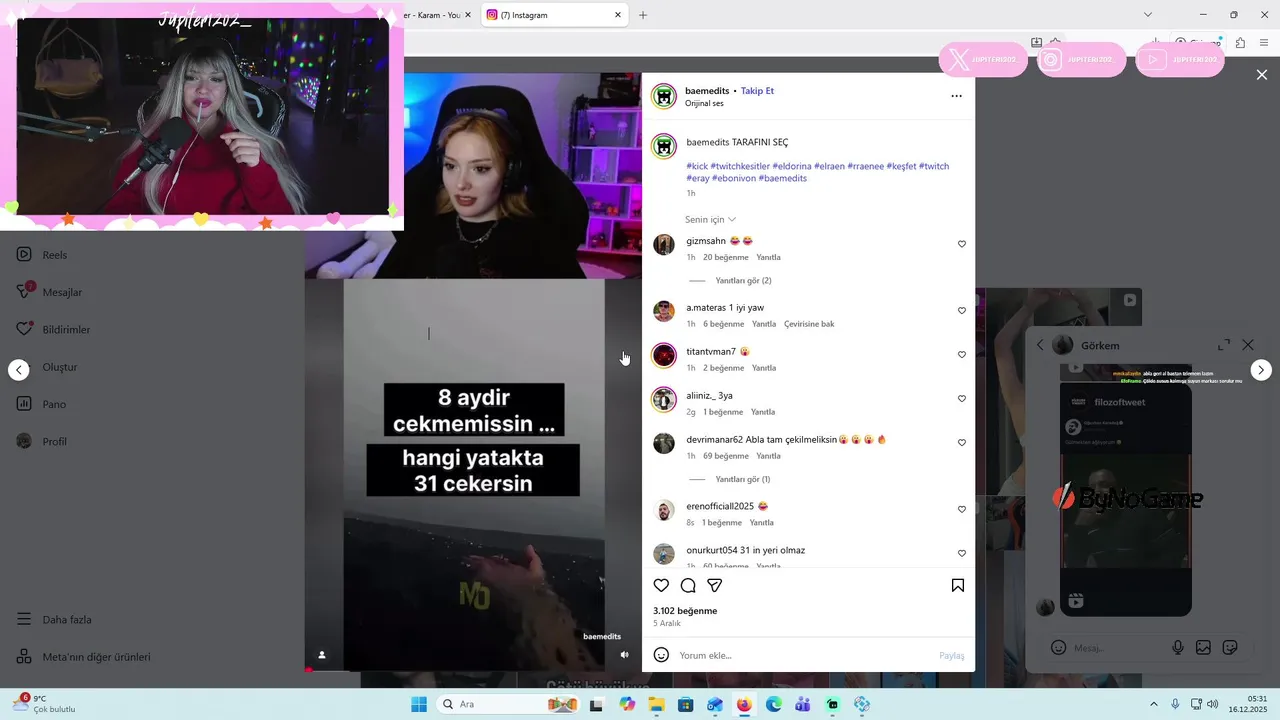Open File Explorer from taskbar
The height and width of the screenshot is (720, 1280).
tap(656, 704)
